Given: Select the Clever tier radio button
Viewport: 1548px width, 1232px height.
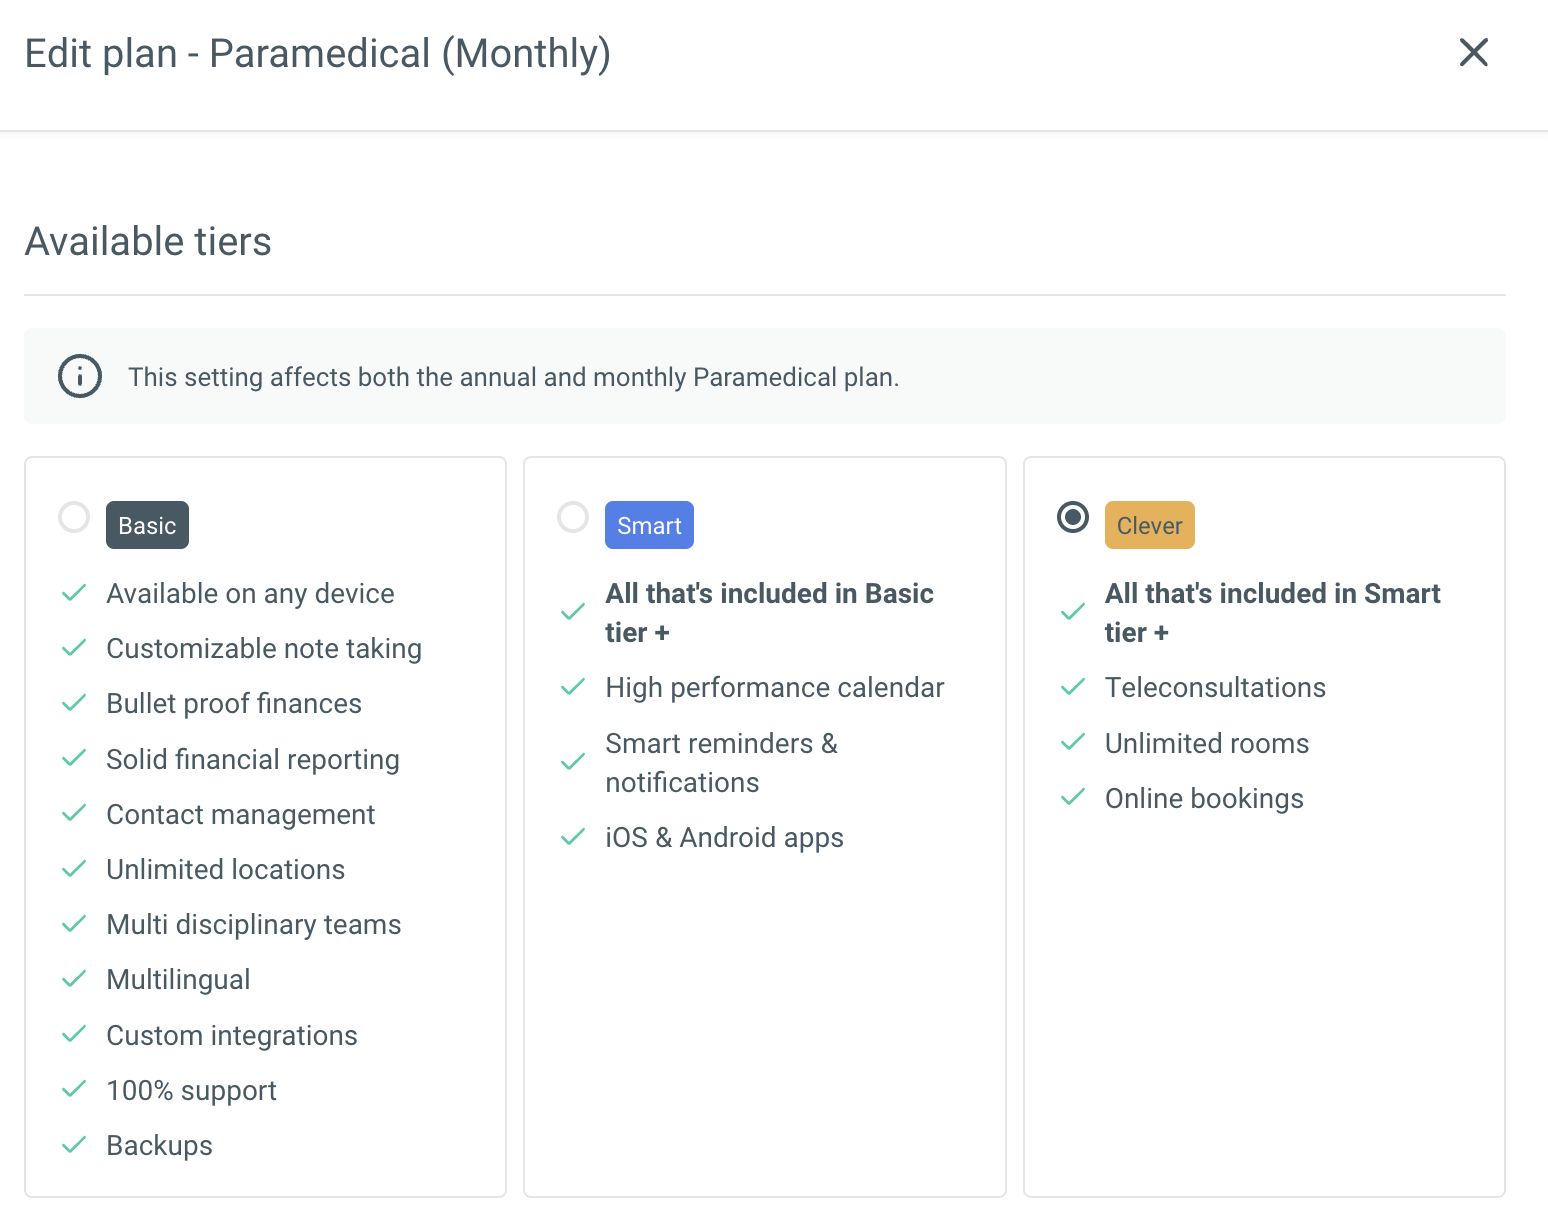Looking at the screenshot, I should pyautogui.click(x=1073, y=517).
